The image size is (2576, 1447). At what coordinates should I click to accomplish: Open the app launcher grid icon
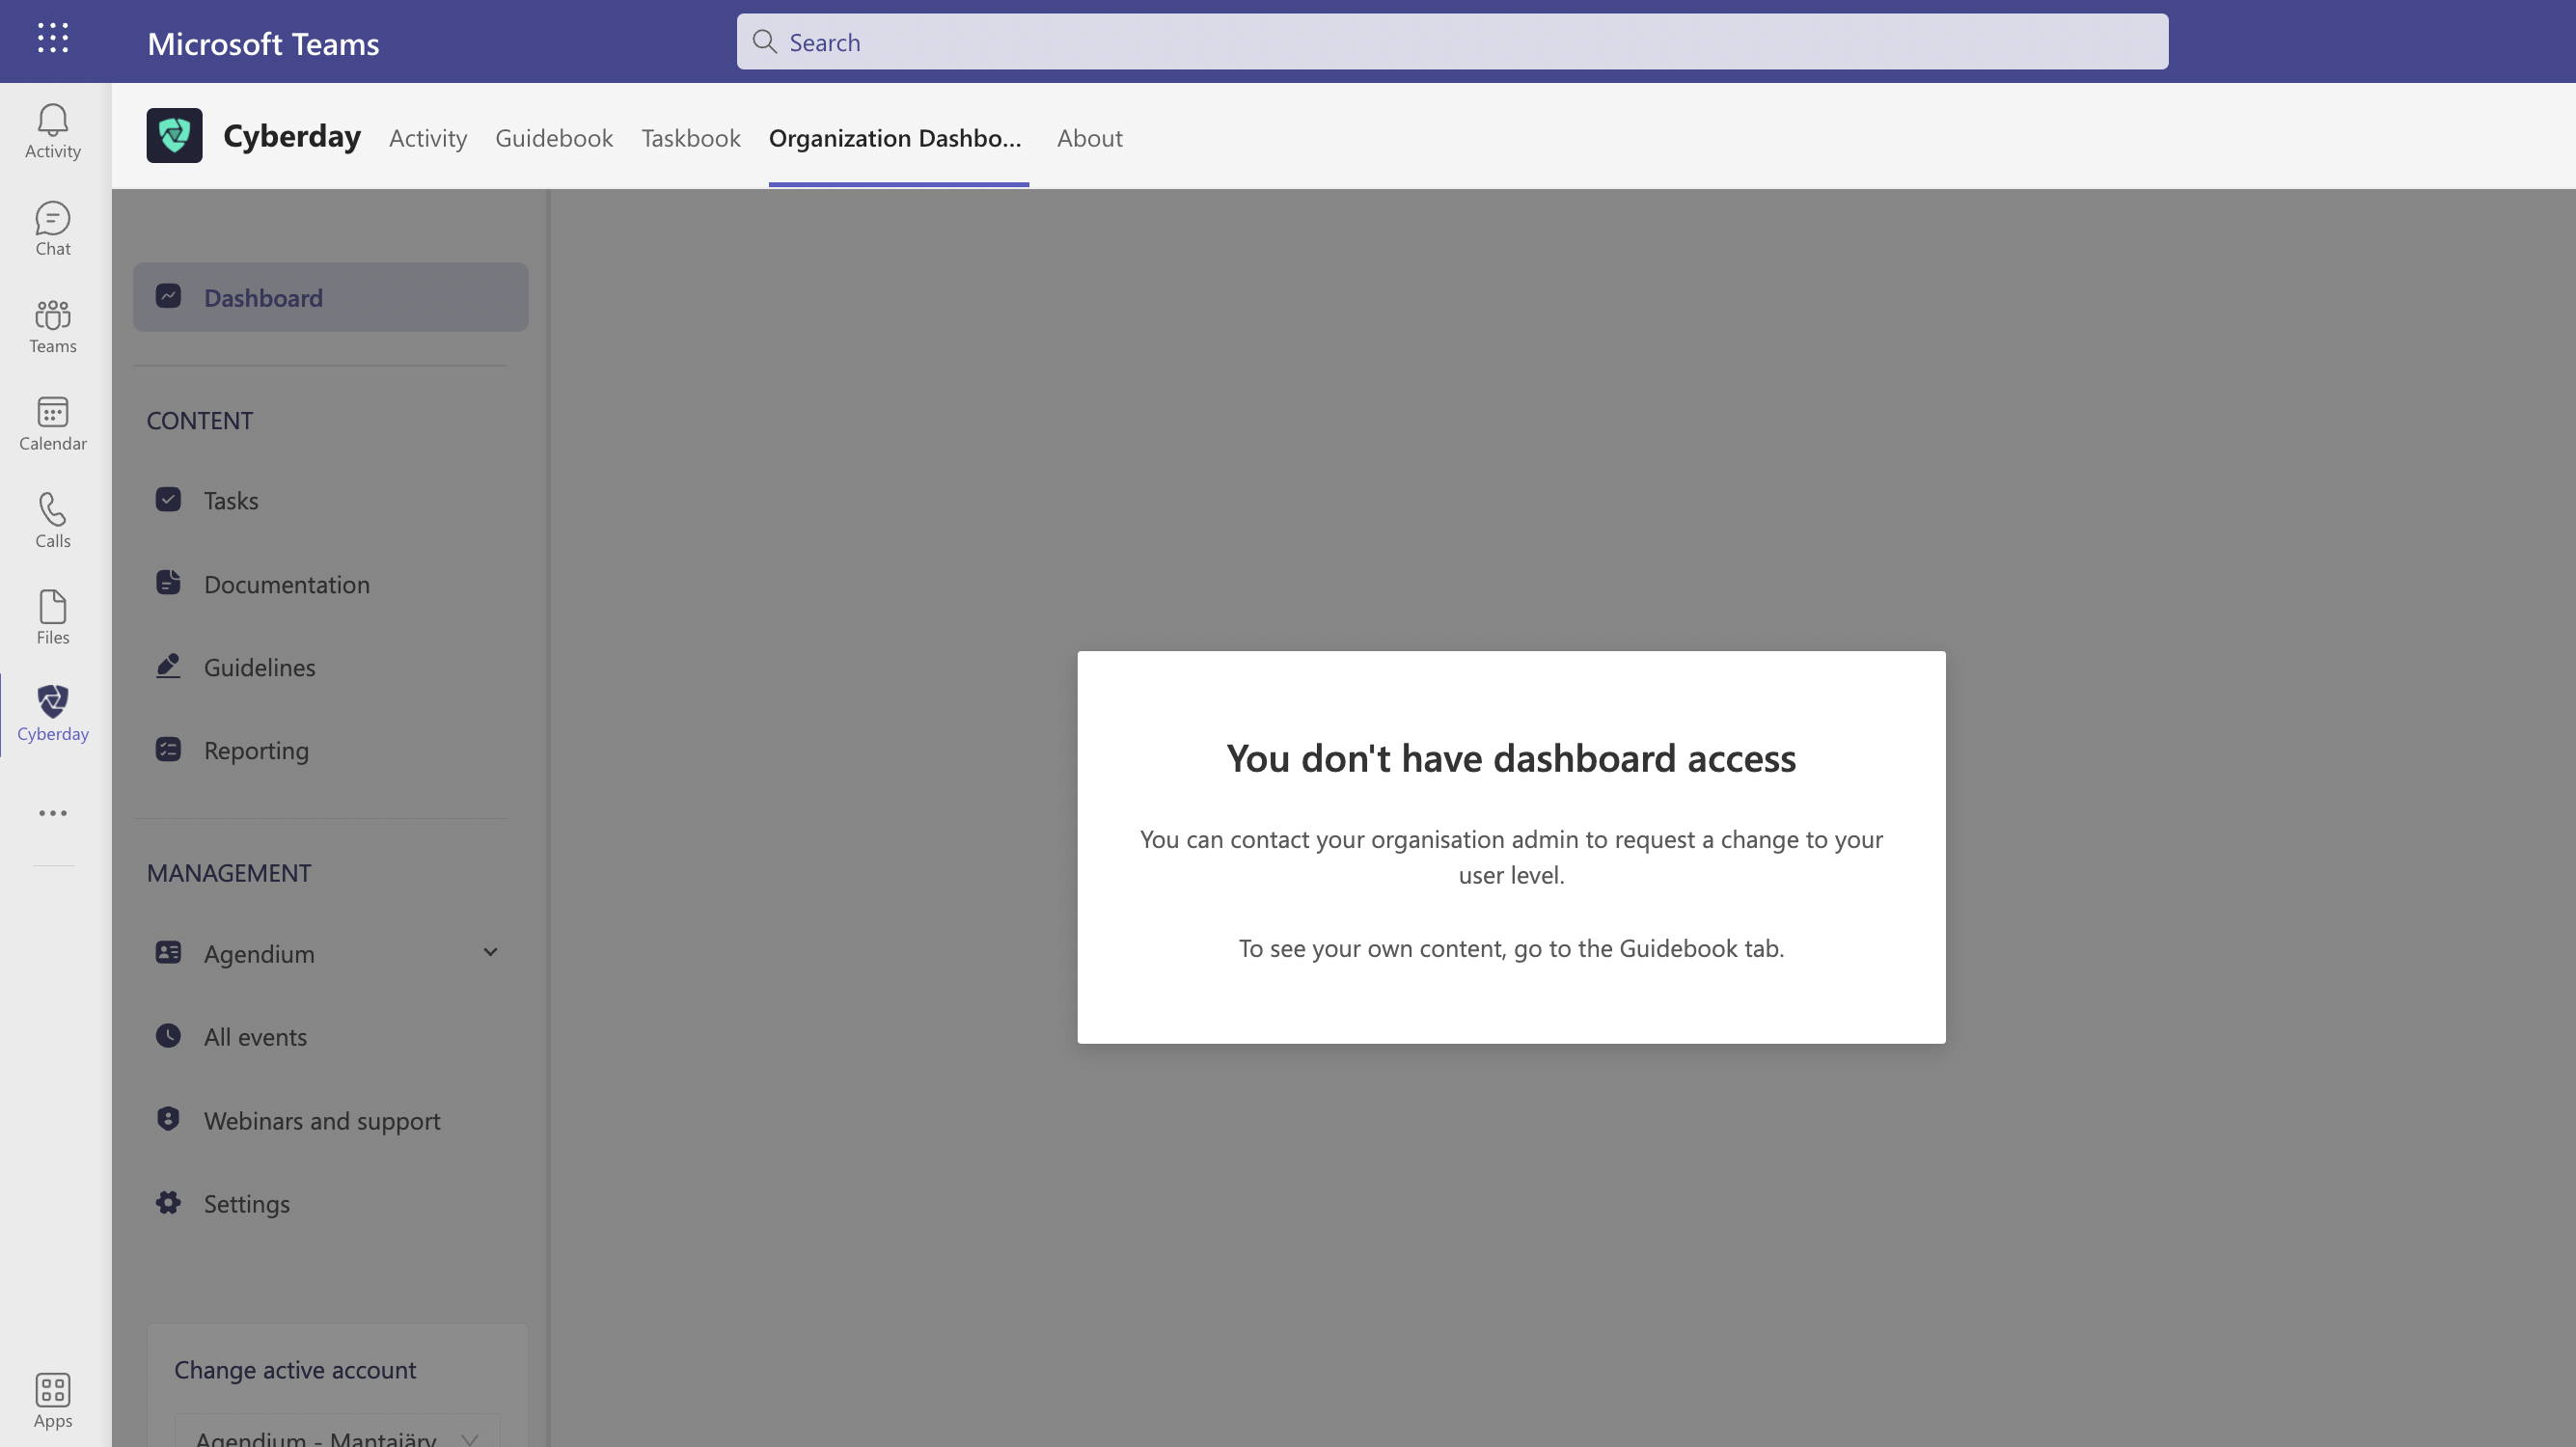(53, 38)
